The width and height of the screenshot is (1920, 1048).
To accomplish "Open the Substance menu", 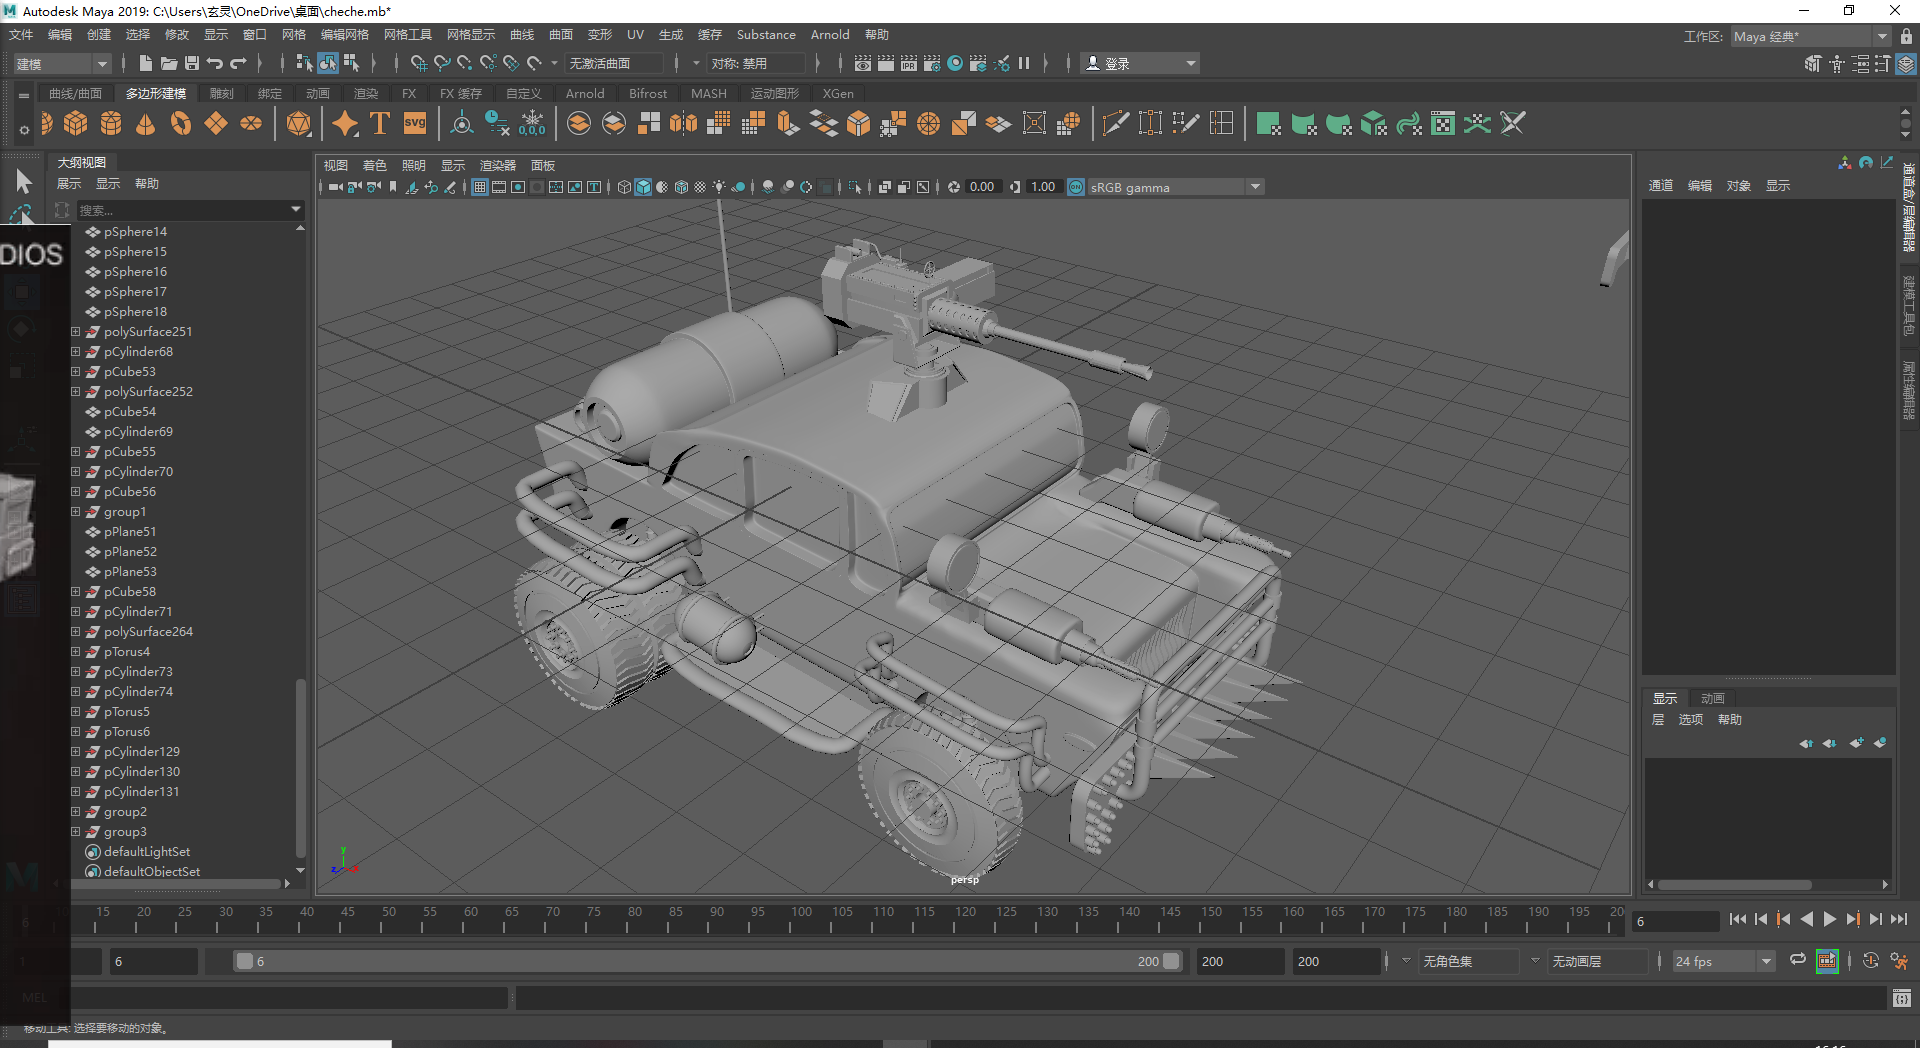I will click(x=766, y=35).
